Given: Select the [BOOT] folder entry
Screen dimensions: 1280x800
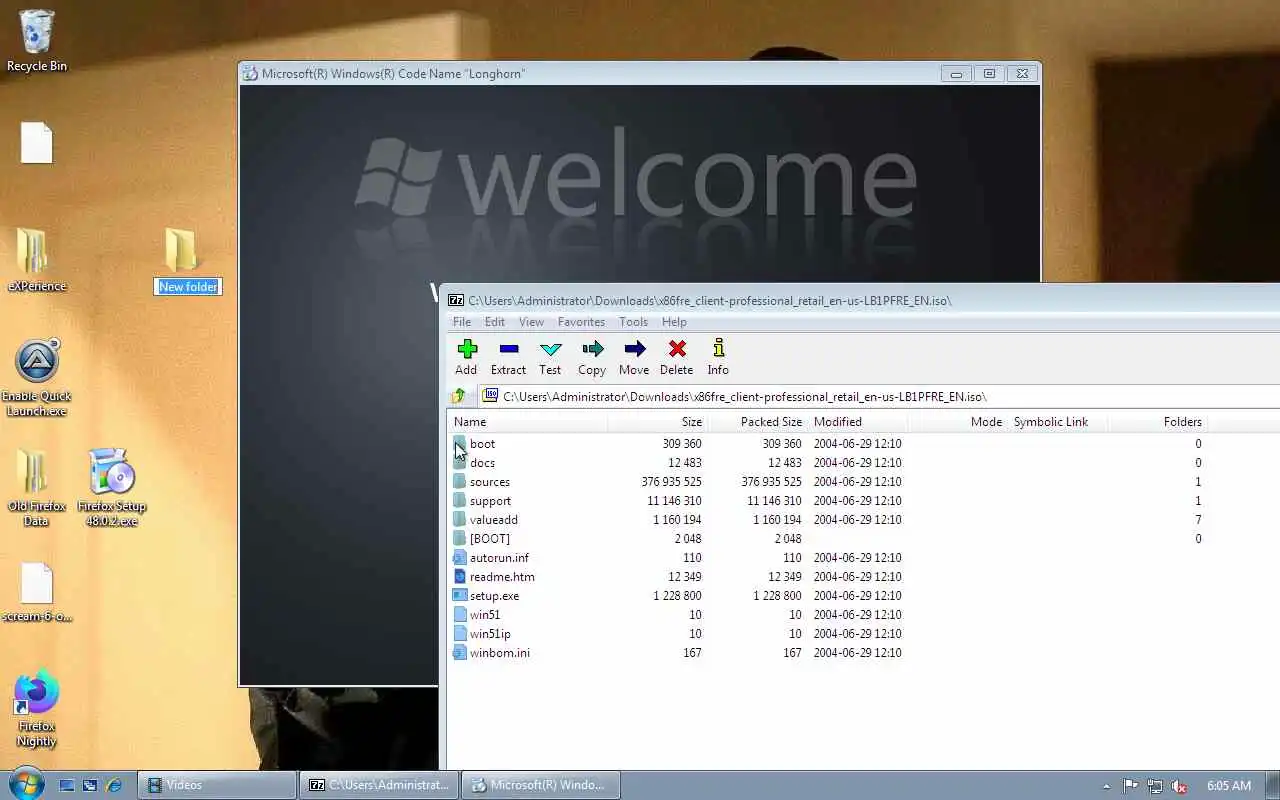Looking at the screenshot, I should click(x=489, y=539).
